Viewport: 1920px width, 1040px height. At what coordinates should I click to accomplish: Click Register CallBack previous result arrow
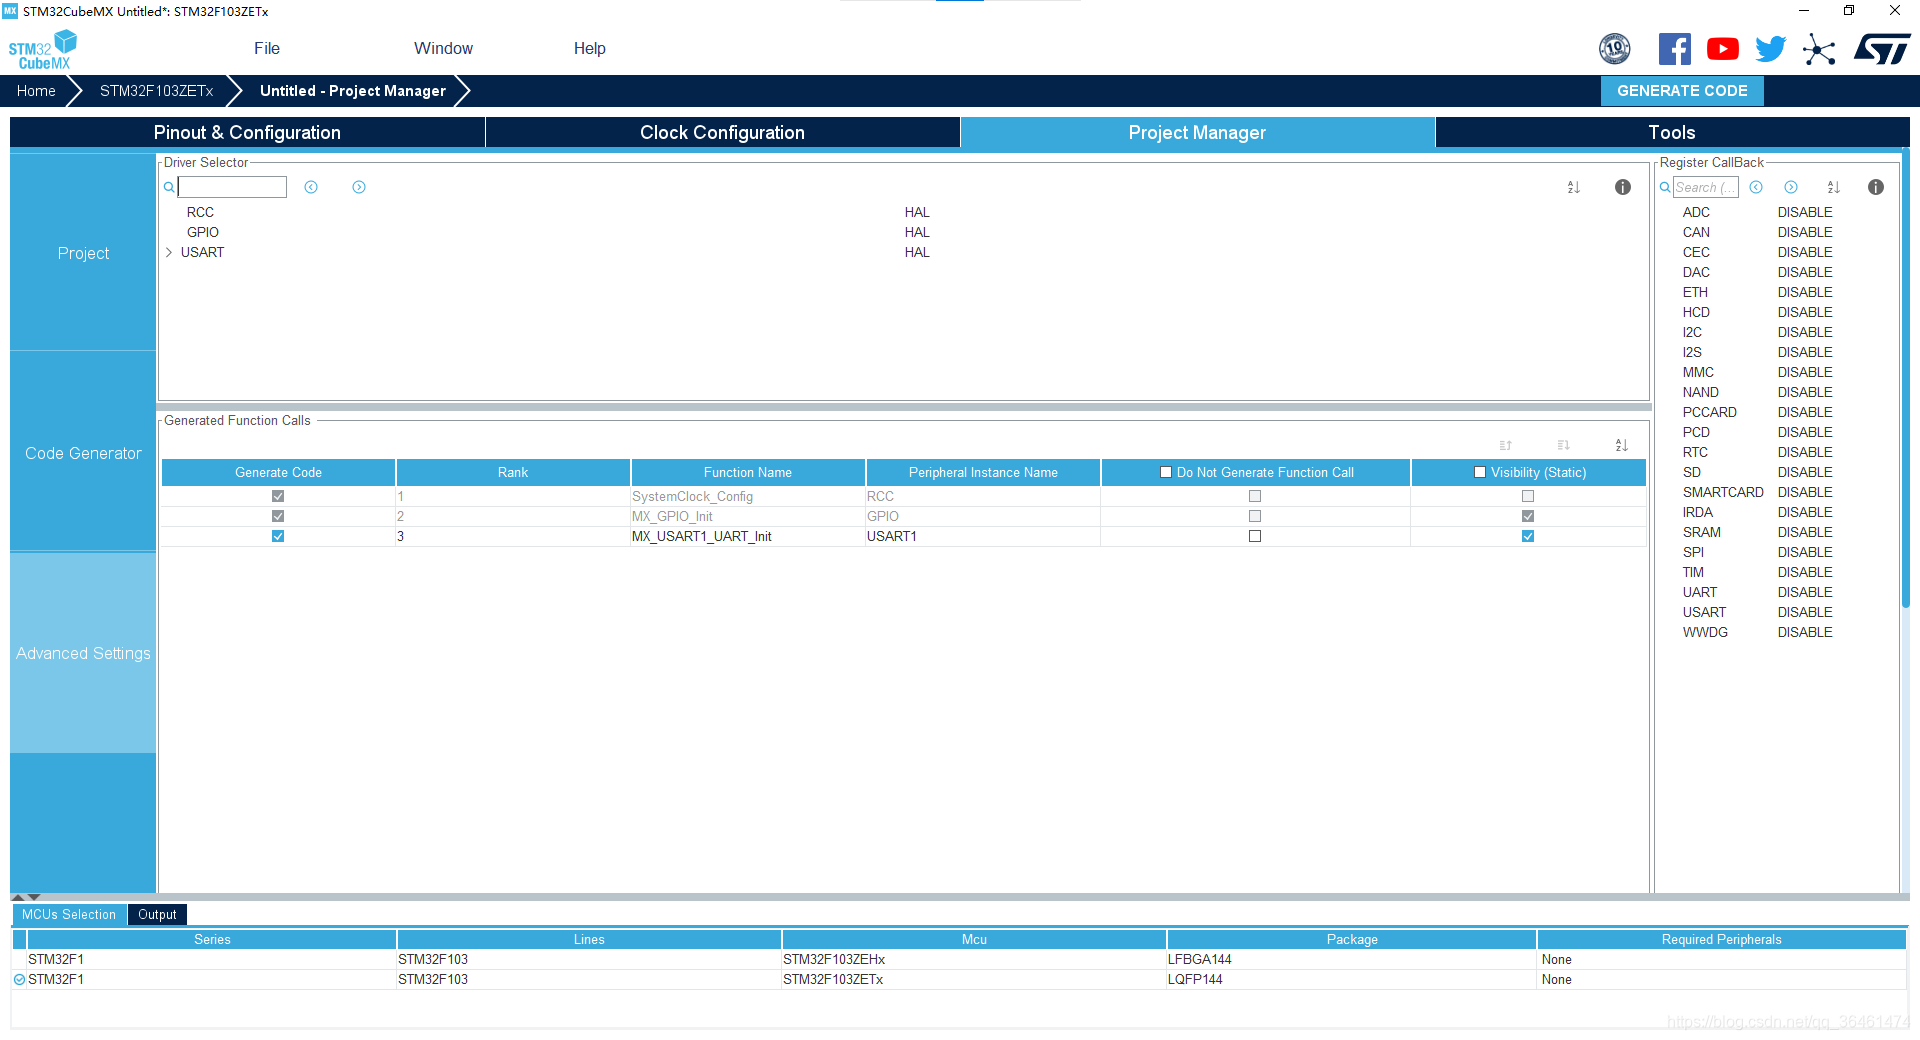(x=1756, y=187)
